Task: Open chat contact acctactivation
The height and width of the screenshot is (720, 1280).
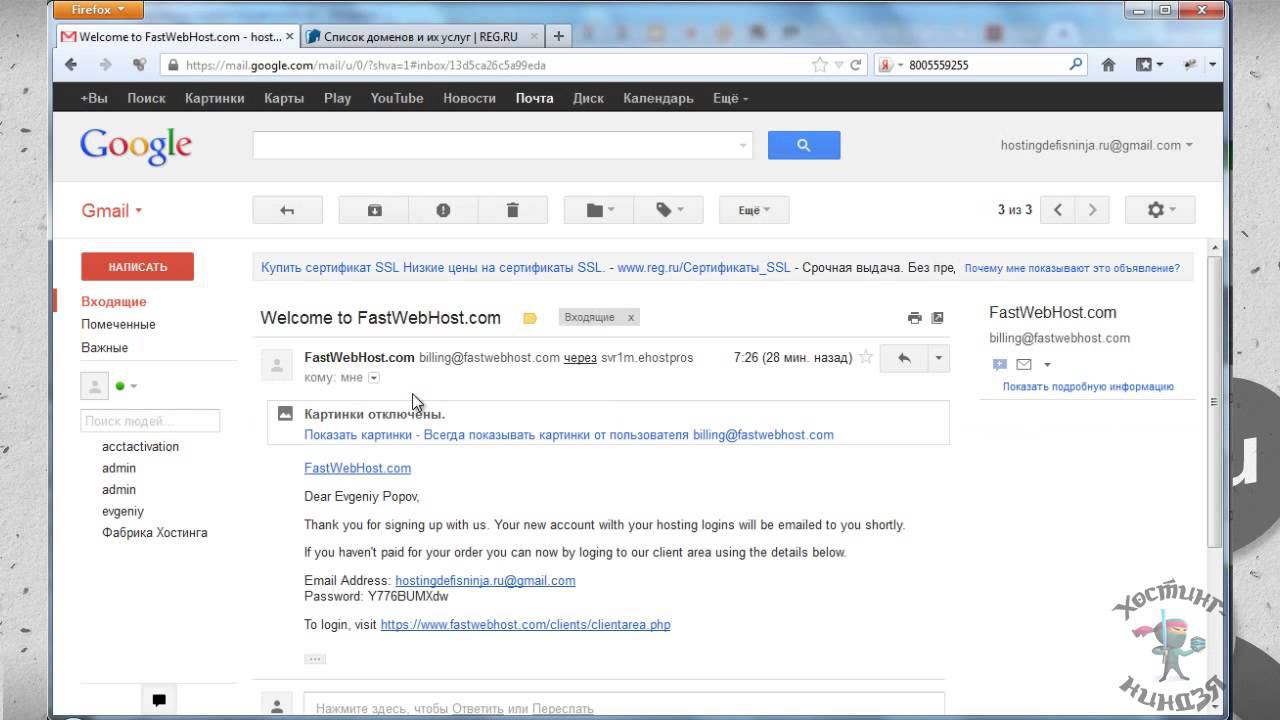Action: coord(140,447)
